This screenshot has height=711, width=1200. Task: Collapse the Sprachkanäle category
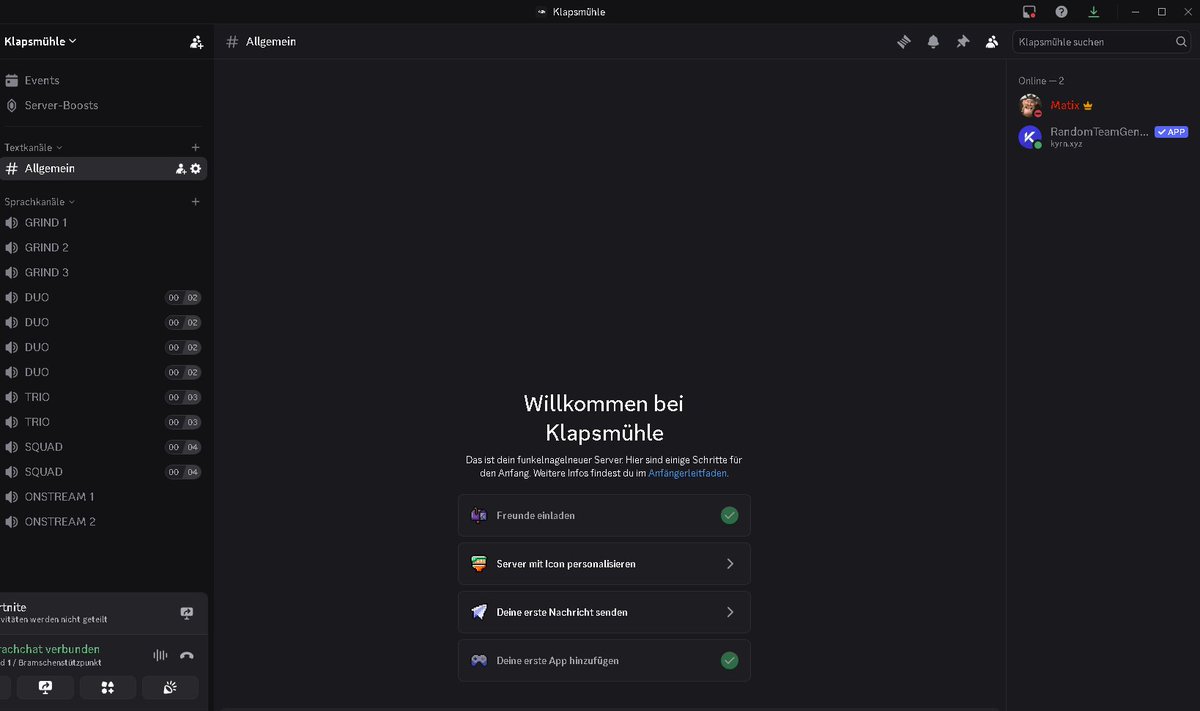coord(39,201)
